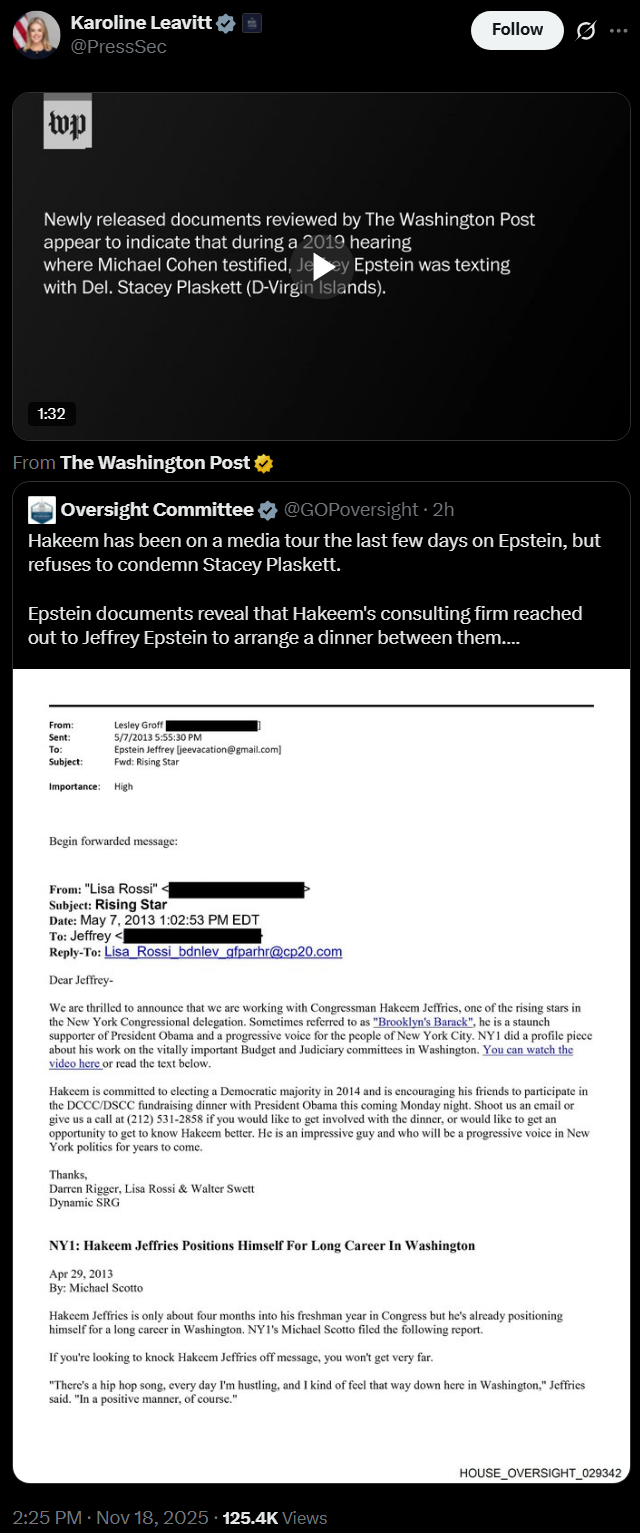
Task: Click the Oversight Committee avatar icon
Action: click(x=41, y=510)
